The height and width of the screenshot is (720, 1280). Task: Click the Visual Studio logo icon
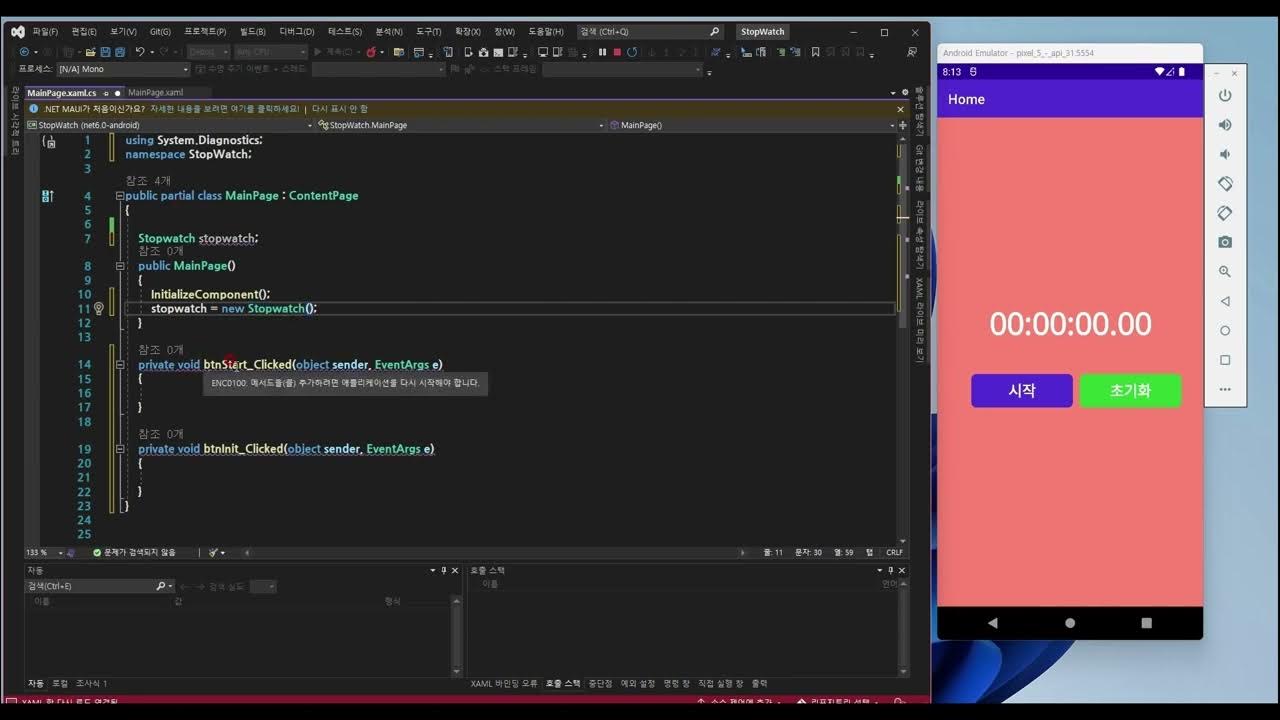click(x=18, y=32)
